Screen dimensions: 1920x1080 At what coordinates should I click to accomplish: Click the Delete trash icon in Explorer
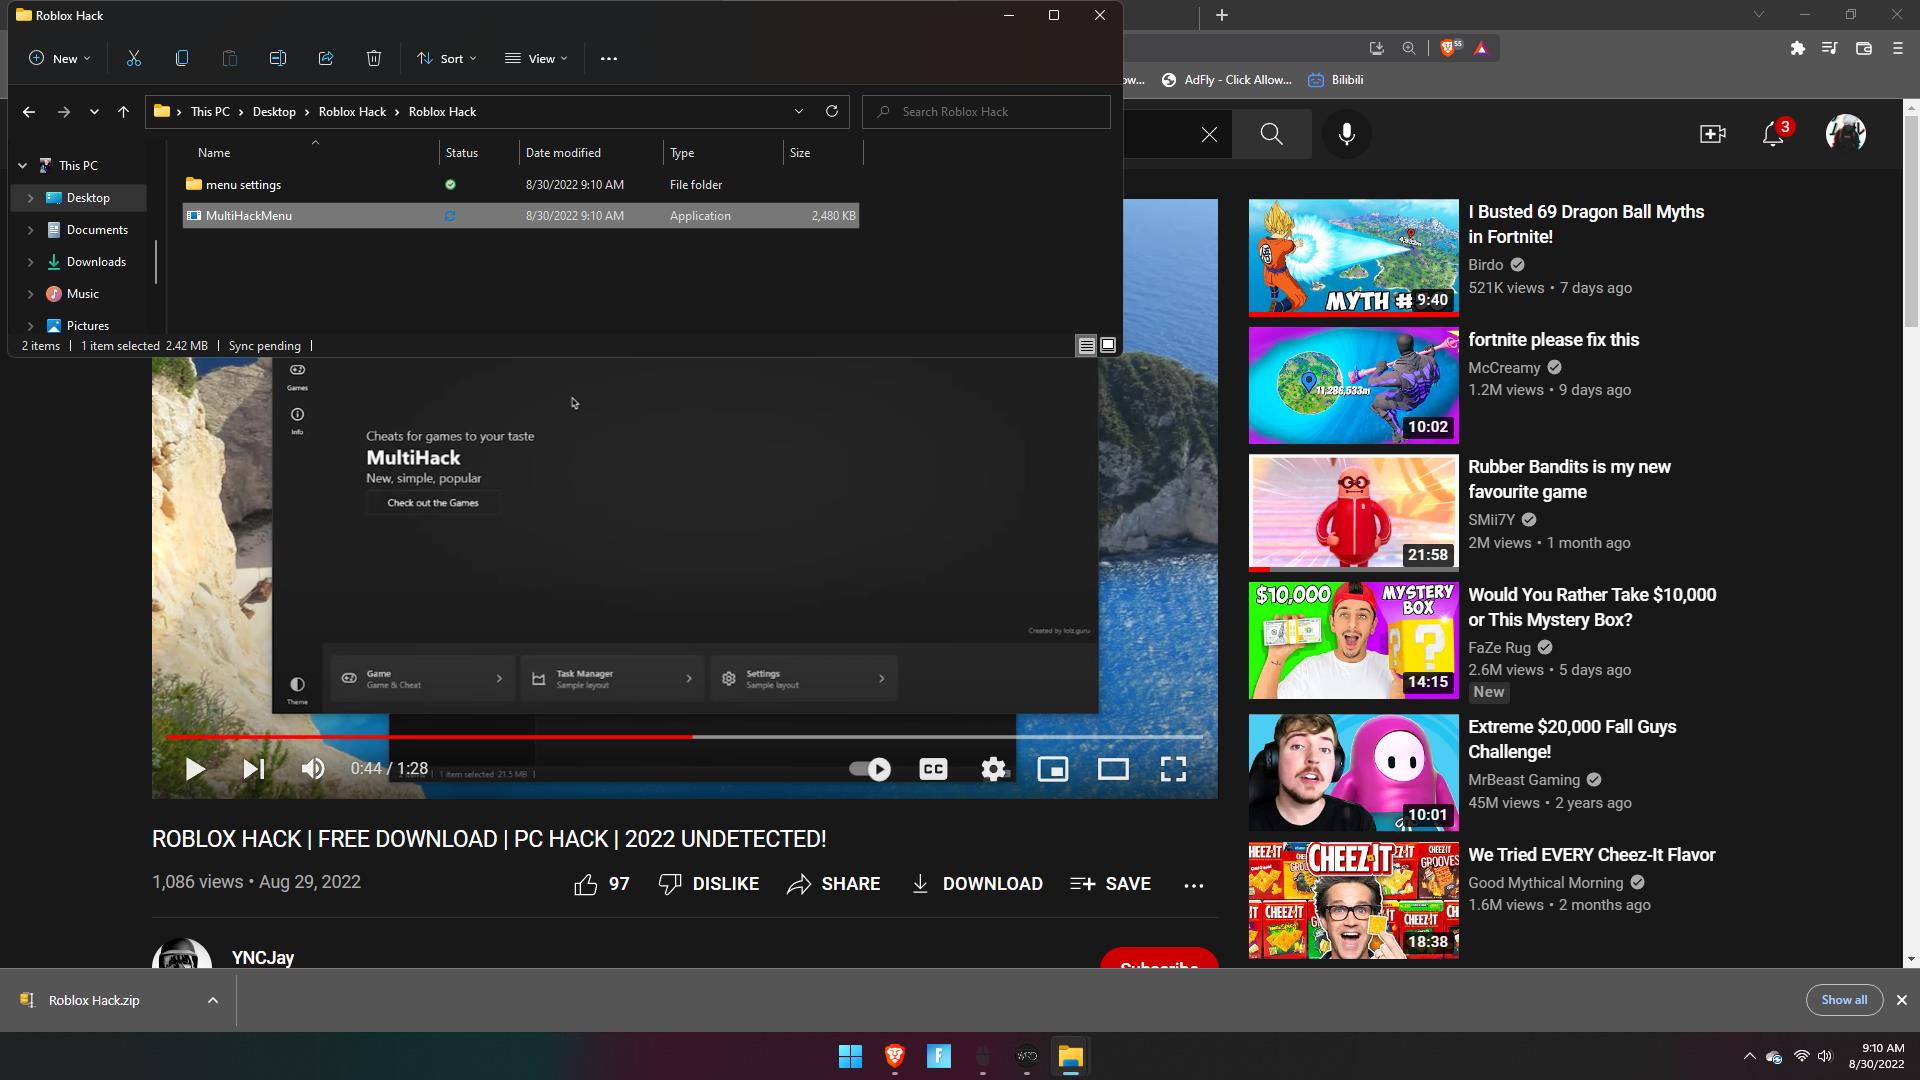pos(374,58)
